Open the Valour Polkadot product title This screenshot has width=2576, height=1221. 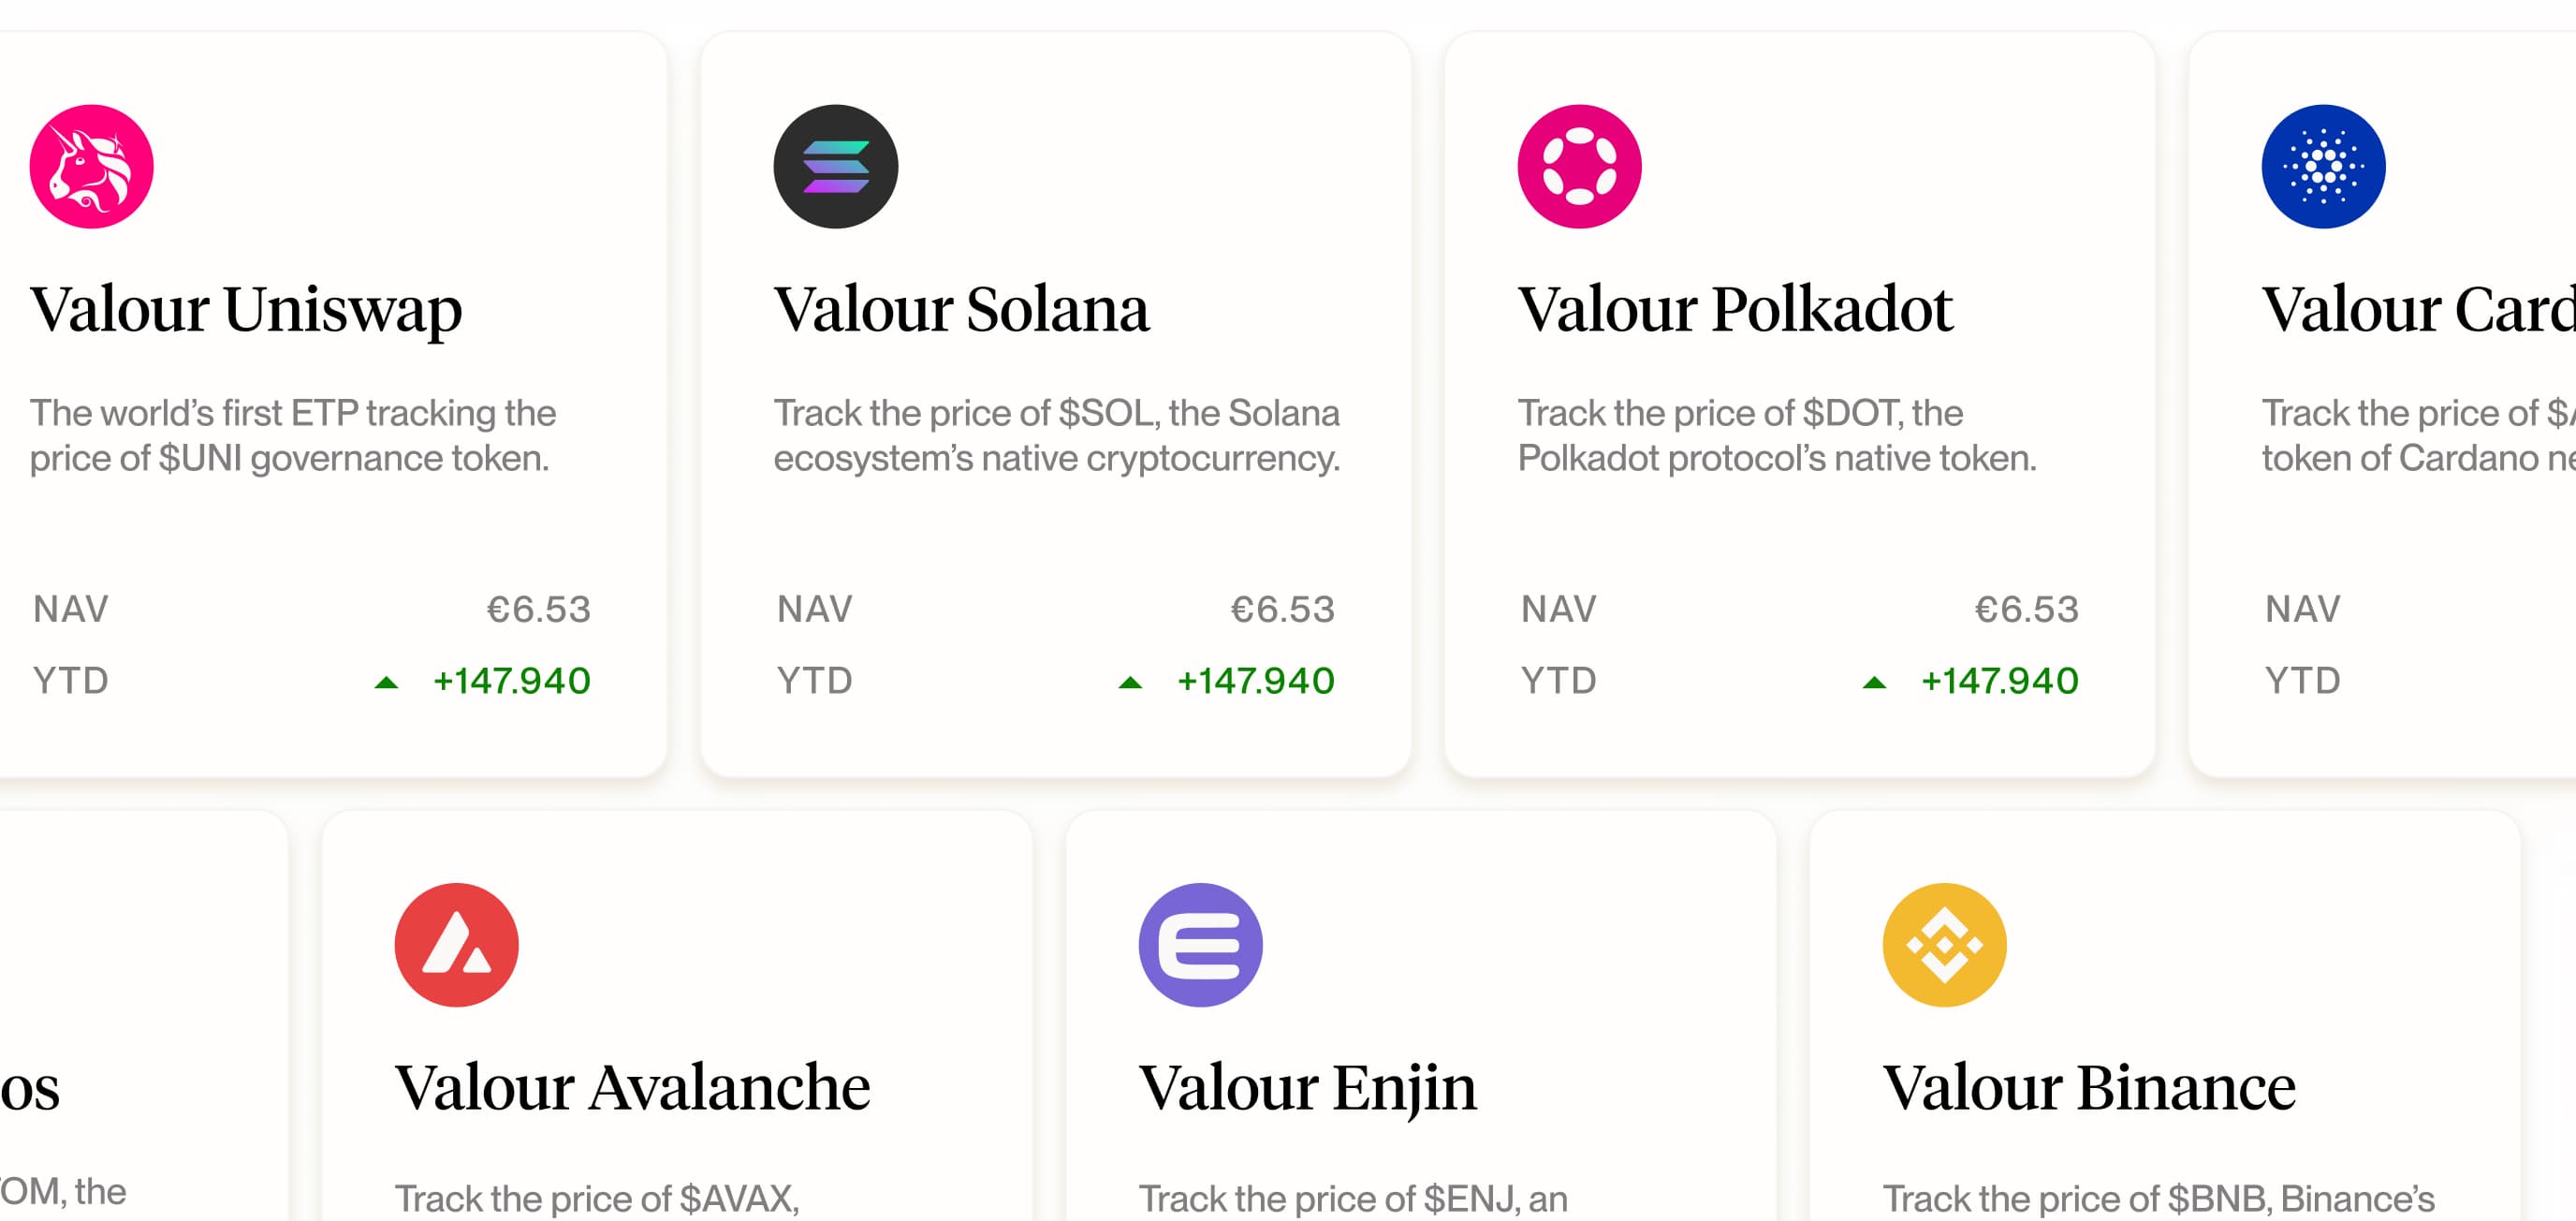[x=1734, y=309]
